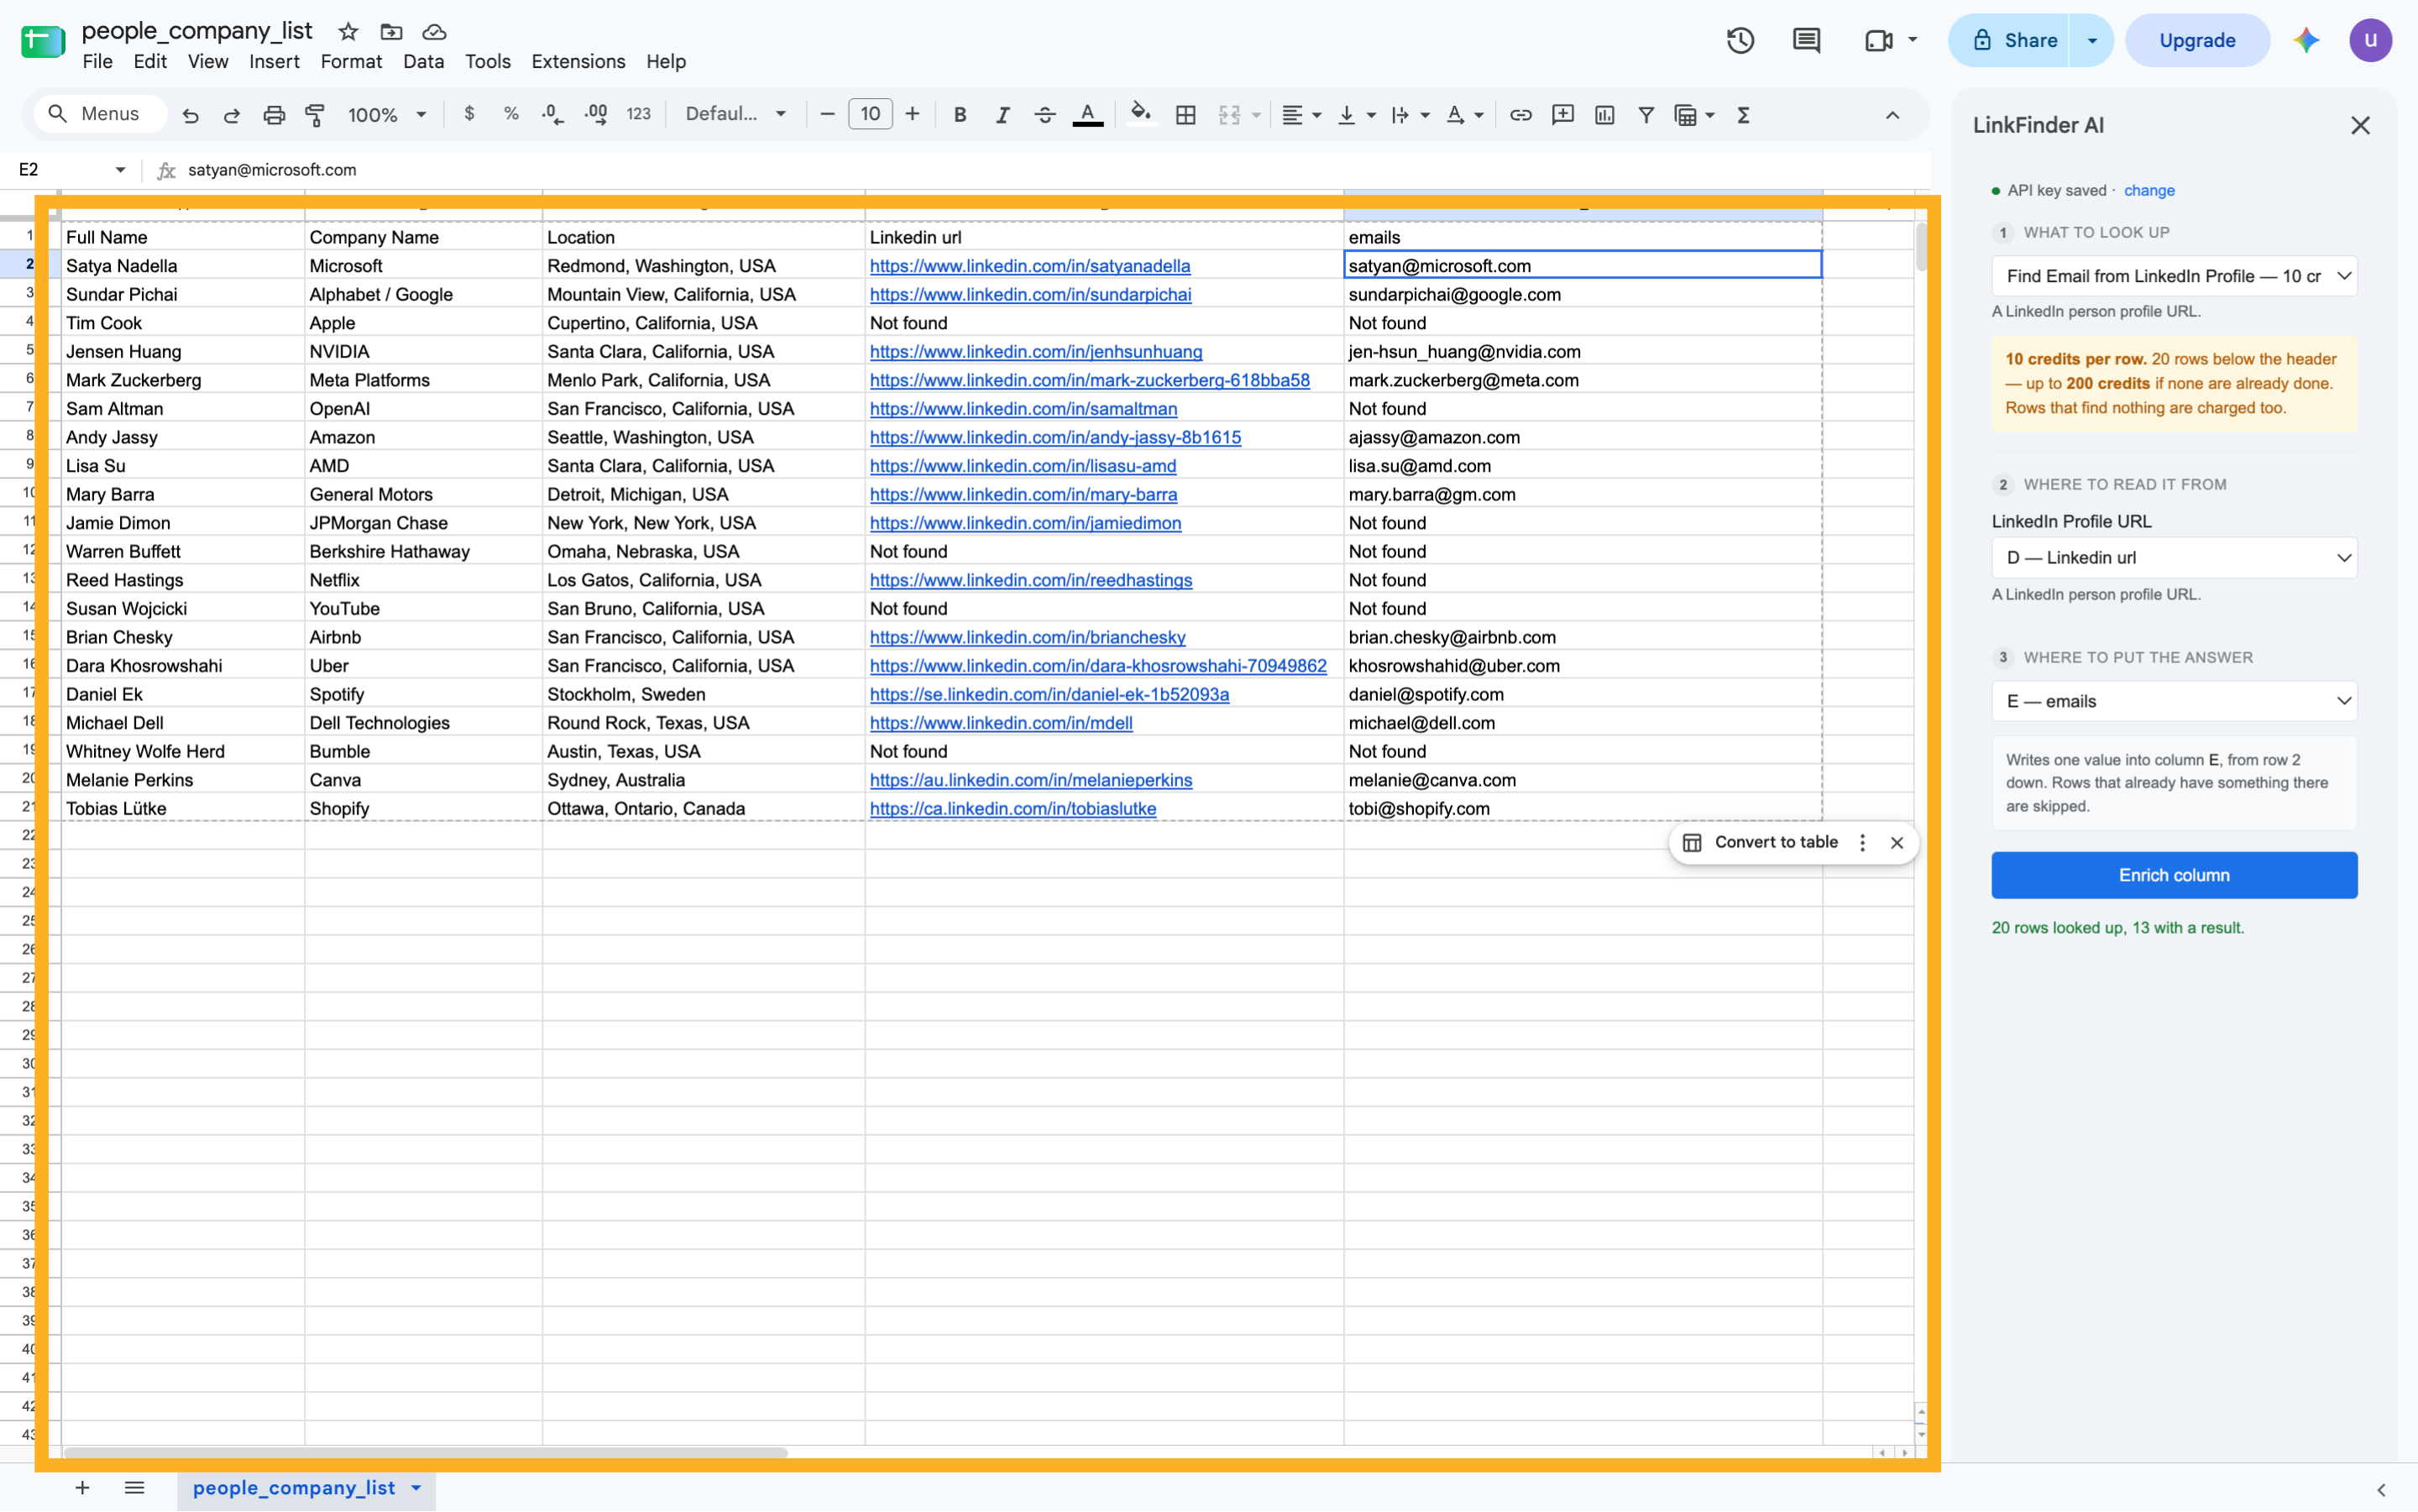Image resolution: width=2418 pixels, height=1512 pixels.
Task: Check cloud save status icon
Action: pyautogui.click(x=434, y=32)
